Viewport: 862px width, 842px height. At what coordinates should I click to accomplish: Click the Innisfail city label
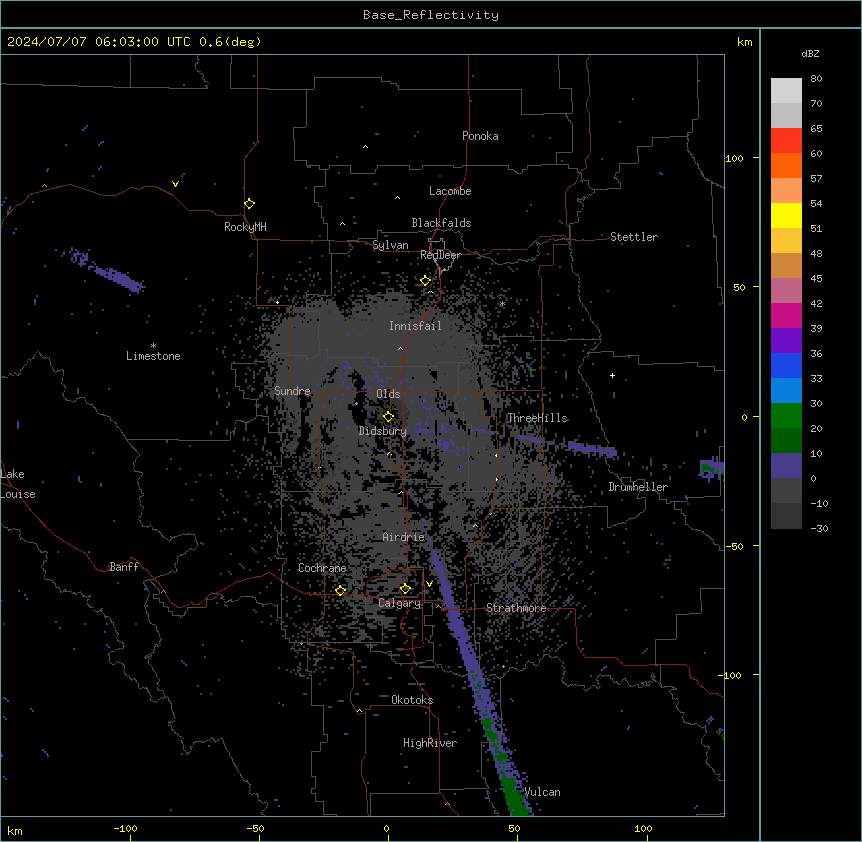click(415, 326)
